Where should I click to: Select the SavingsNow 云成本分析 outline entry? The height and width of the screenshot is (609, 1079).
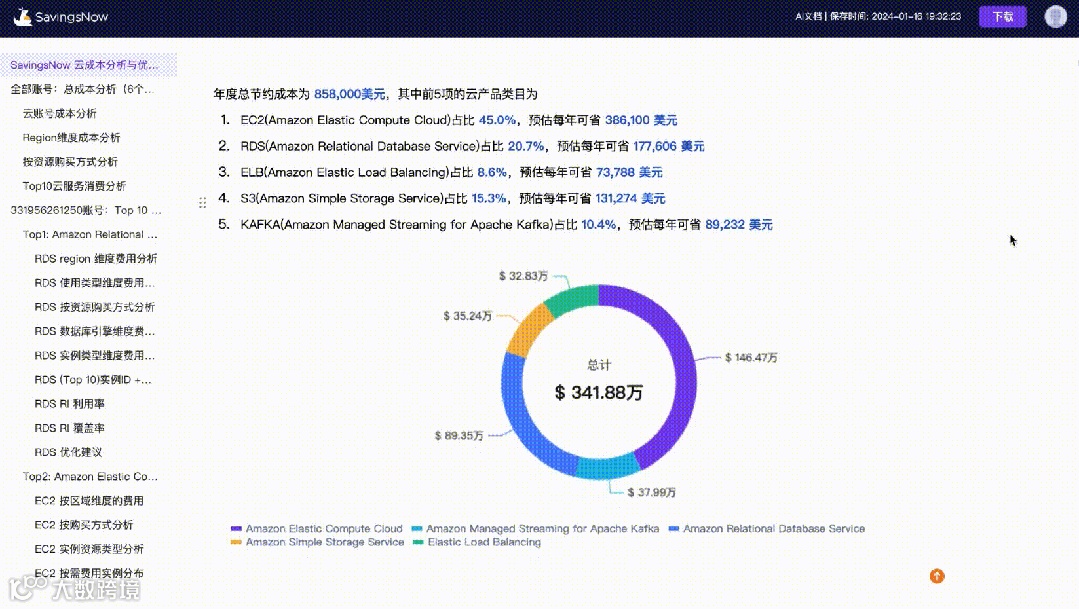[85, 65]
